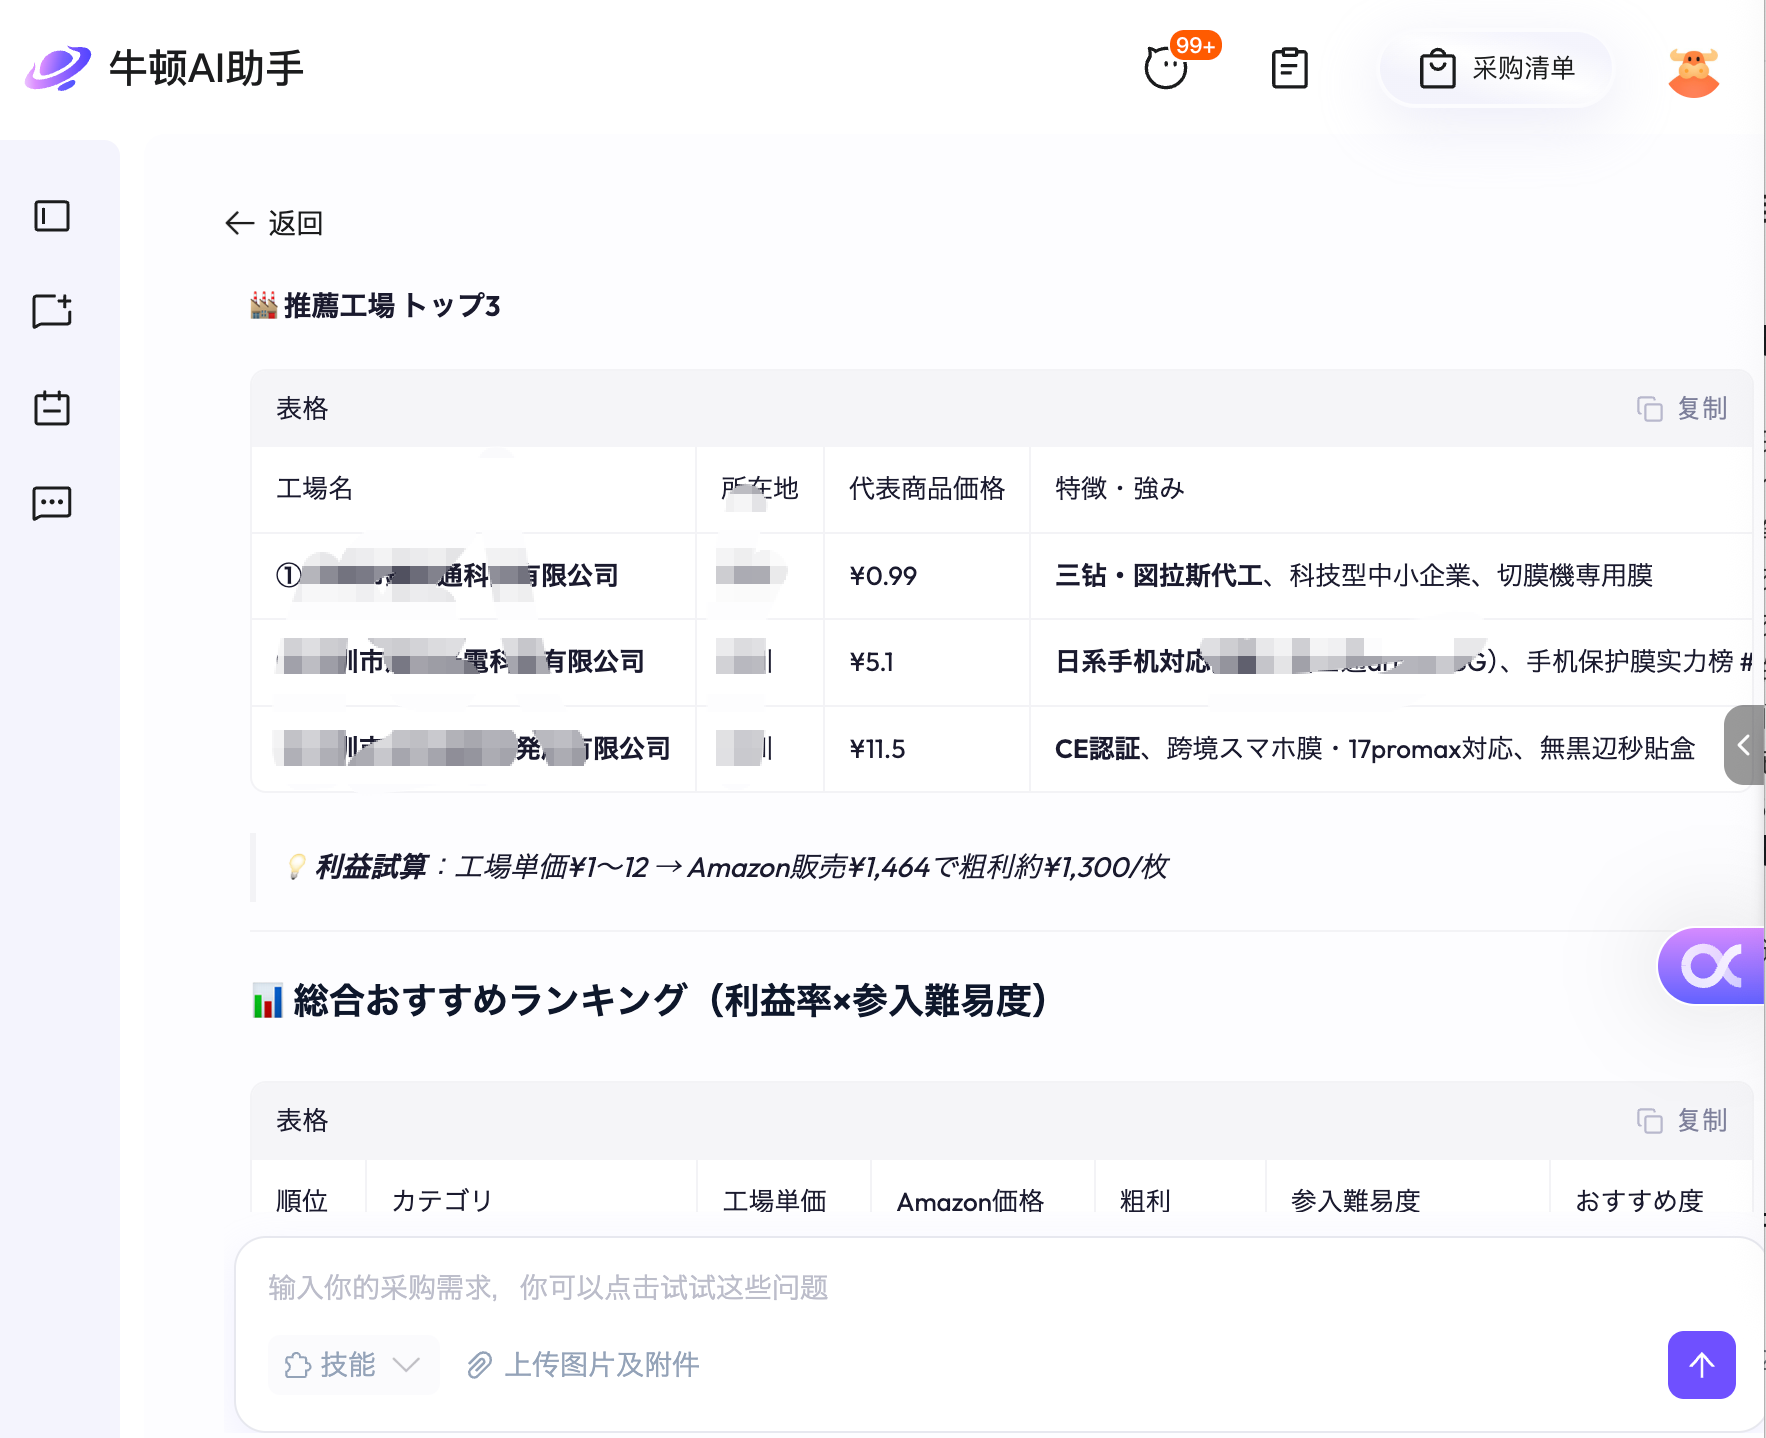This screenshot has width=1766, height=1438.
Task: Copy the ranking table with 复制
Action: coord(1682,1120)
